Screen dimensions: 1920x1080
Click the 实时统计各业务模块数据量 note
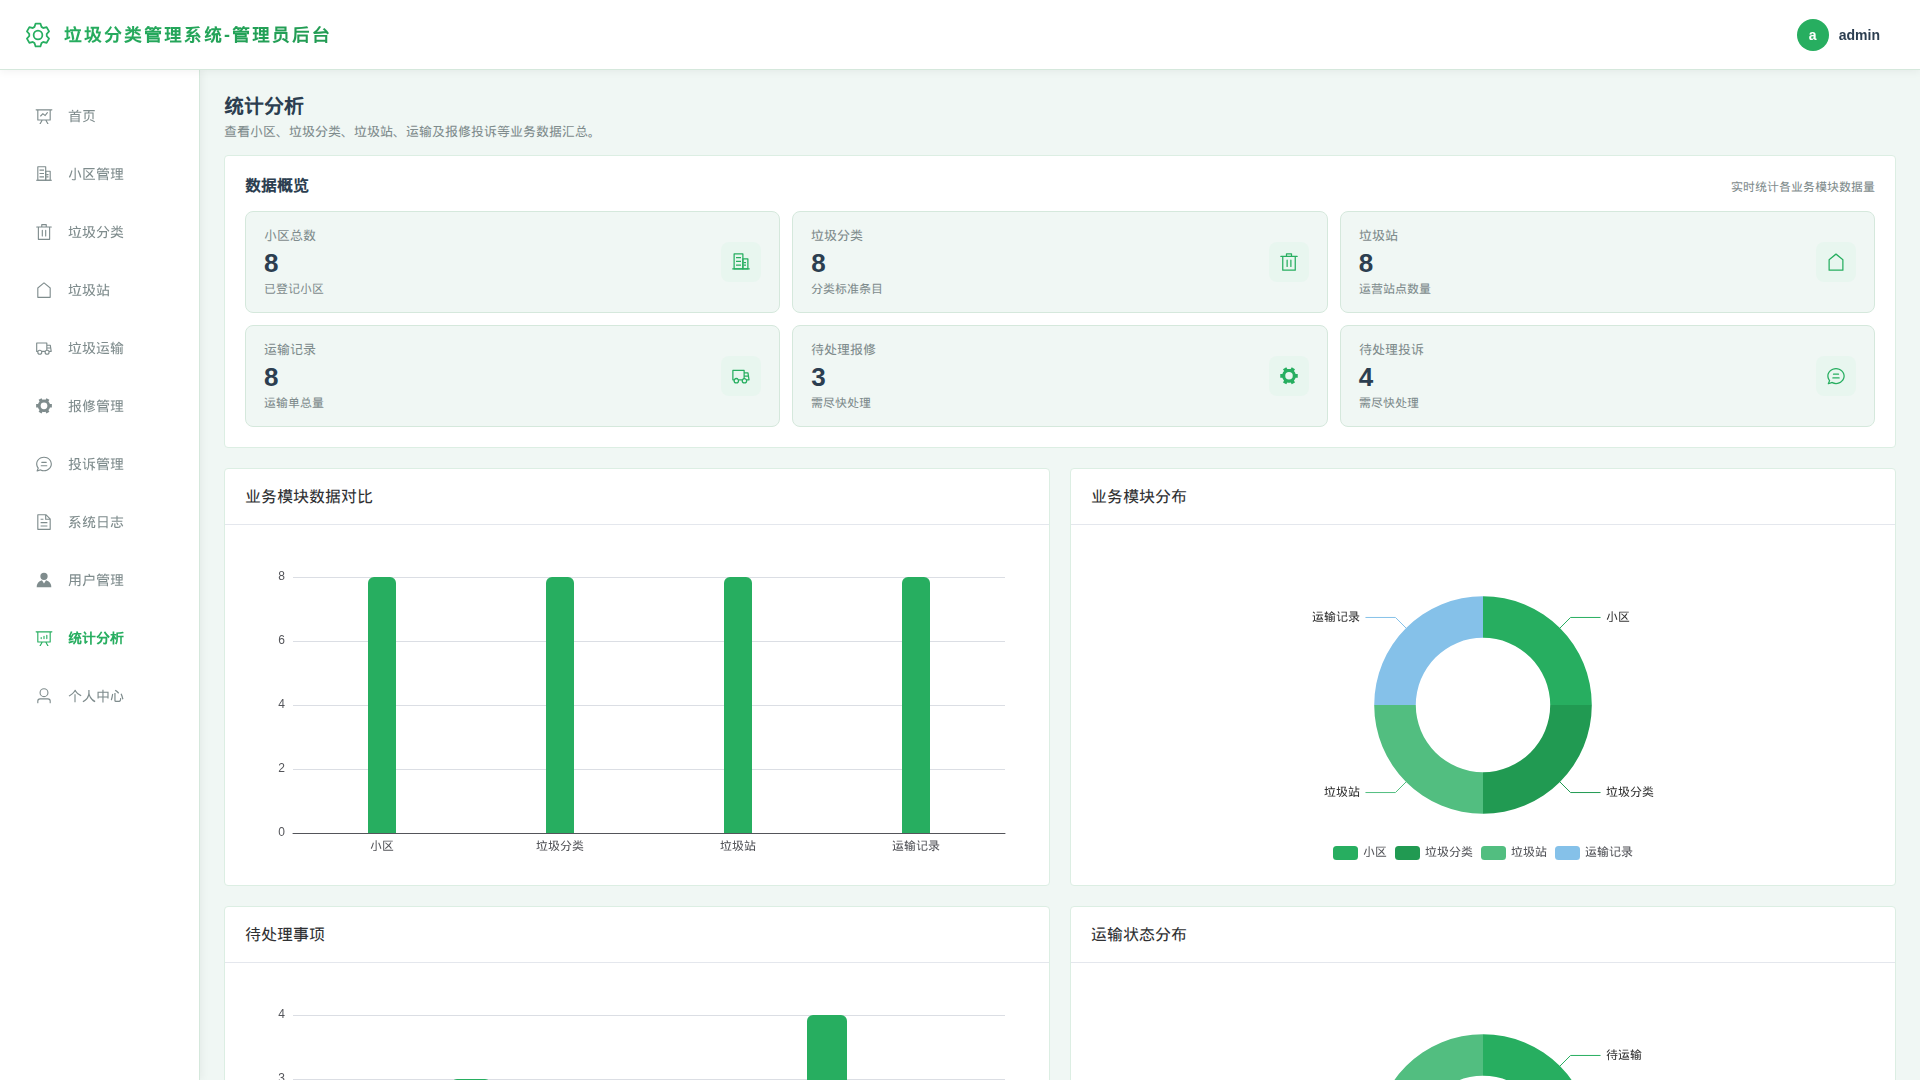[1803, 187]
